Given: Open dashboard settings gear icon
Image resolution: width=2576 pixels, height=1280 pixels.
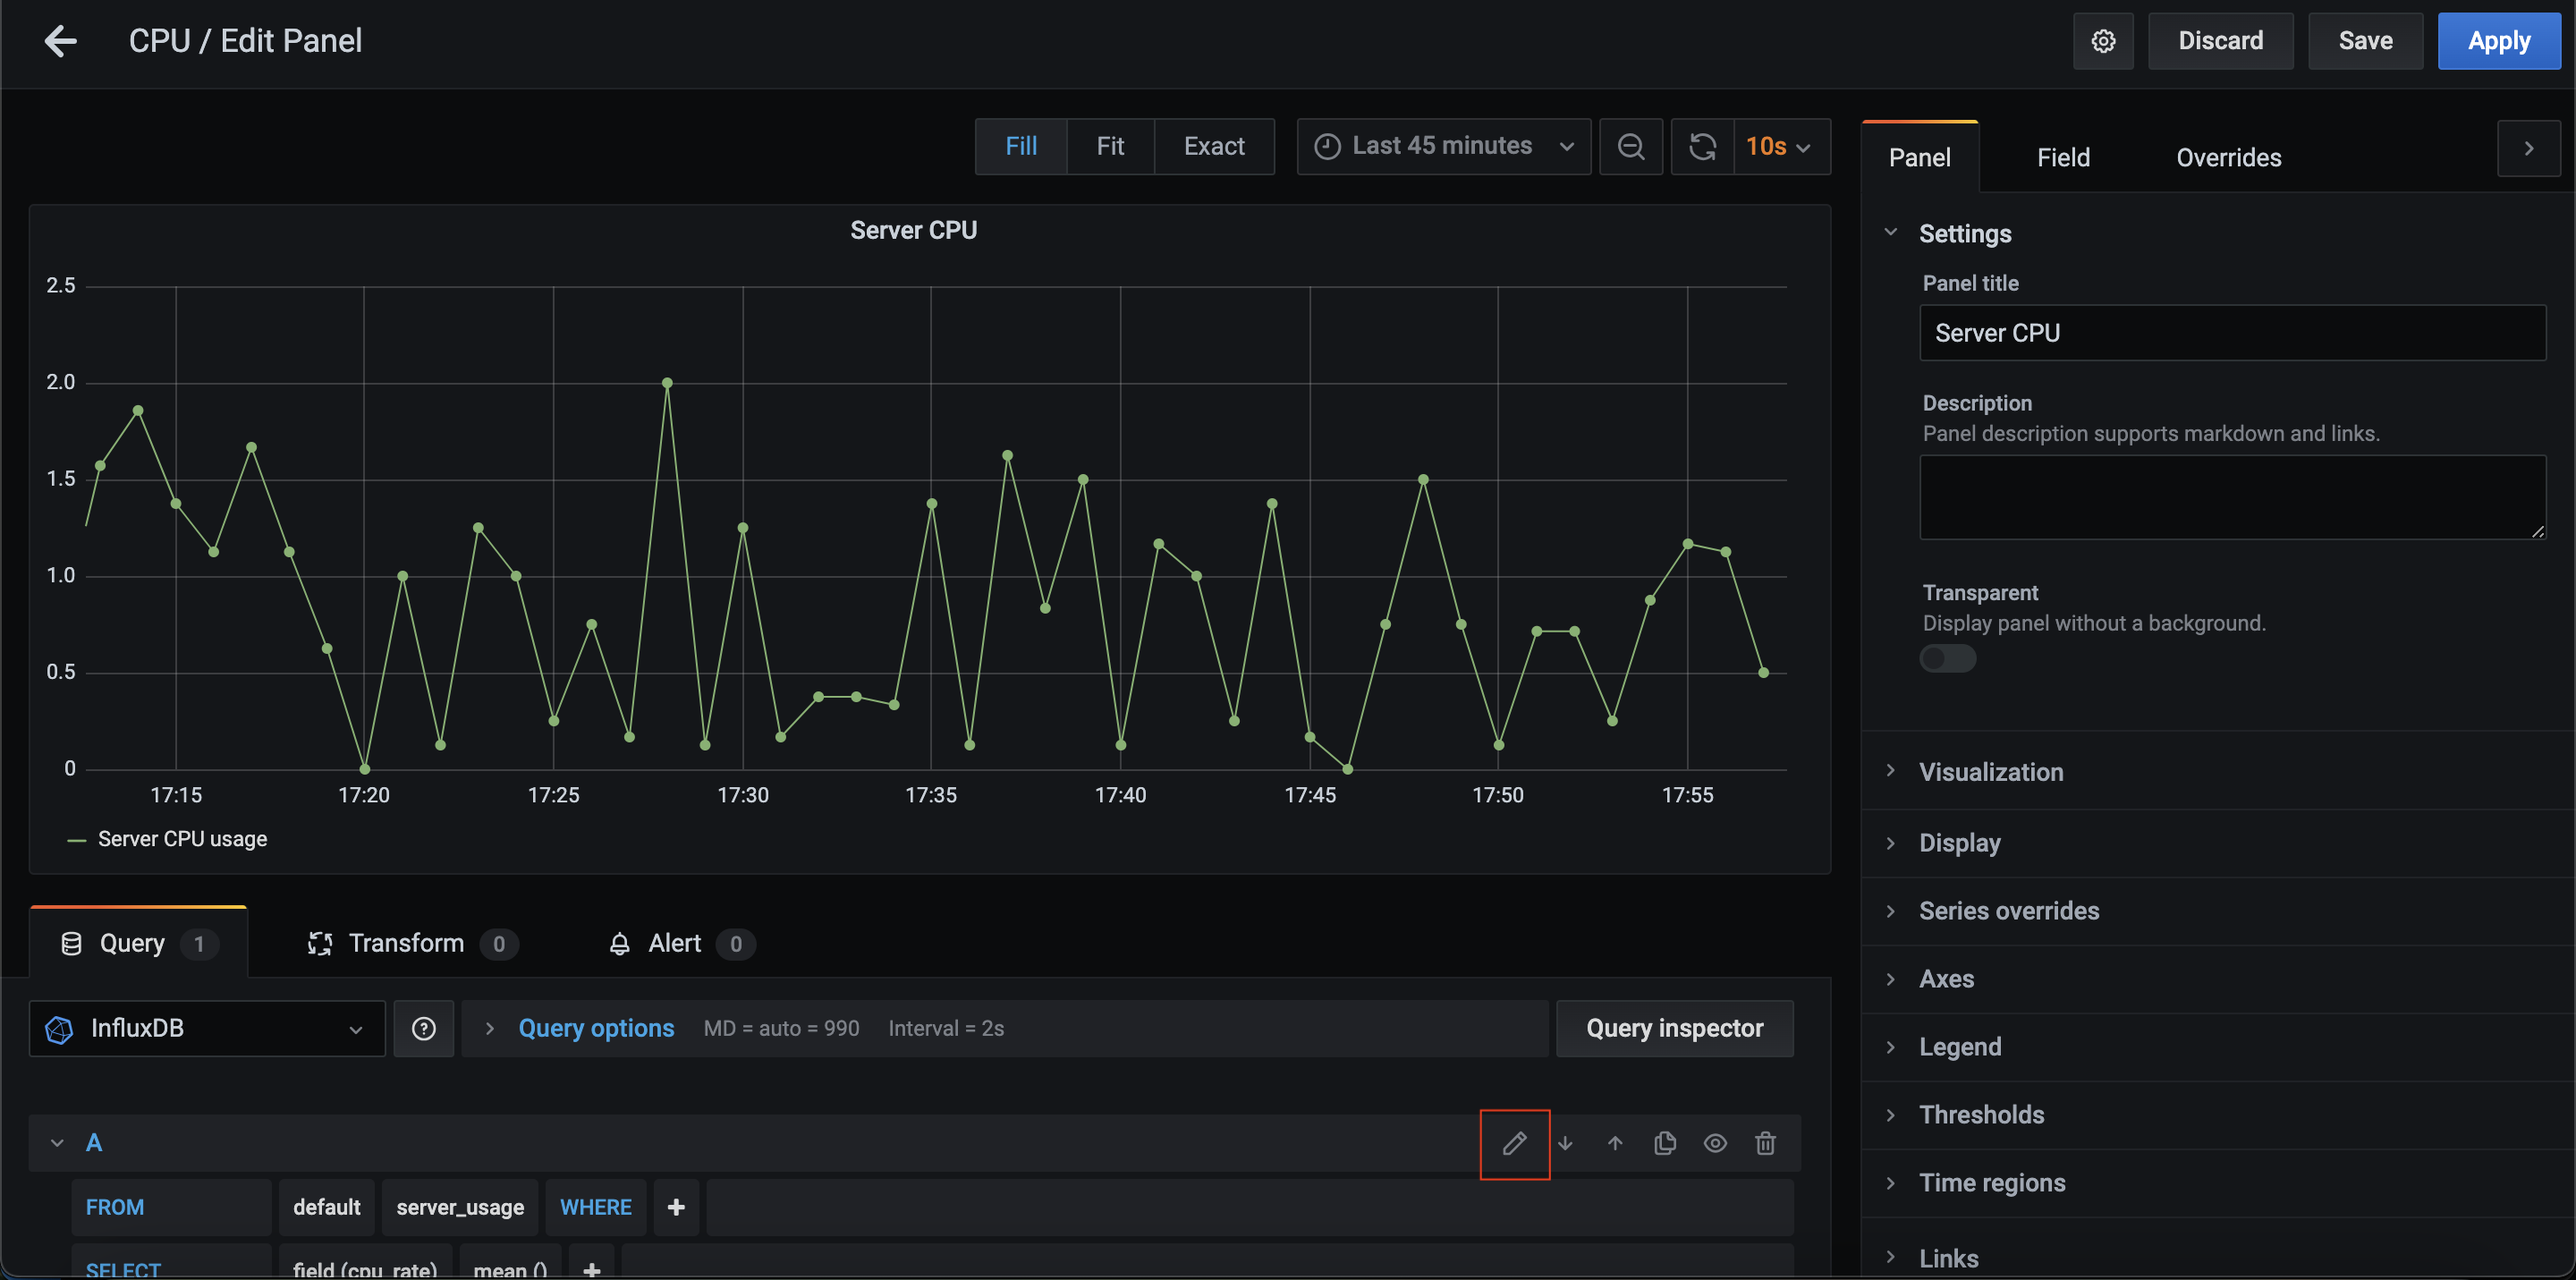Looking at the screenshot, I should tap(2103, 41).
